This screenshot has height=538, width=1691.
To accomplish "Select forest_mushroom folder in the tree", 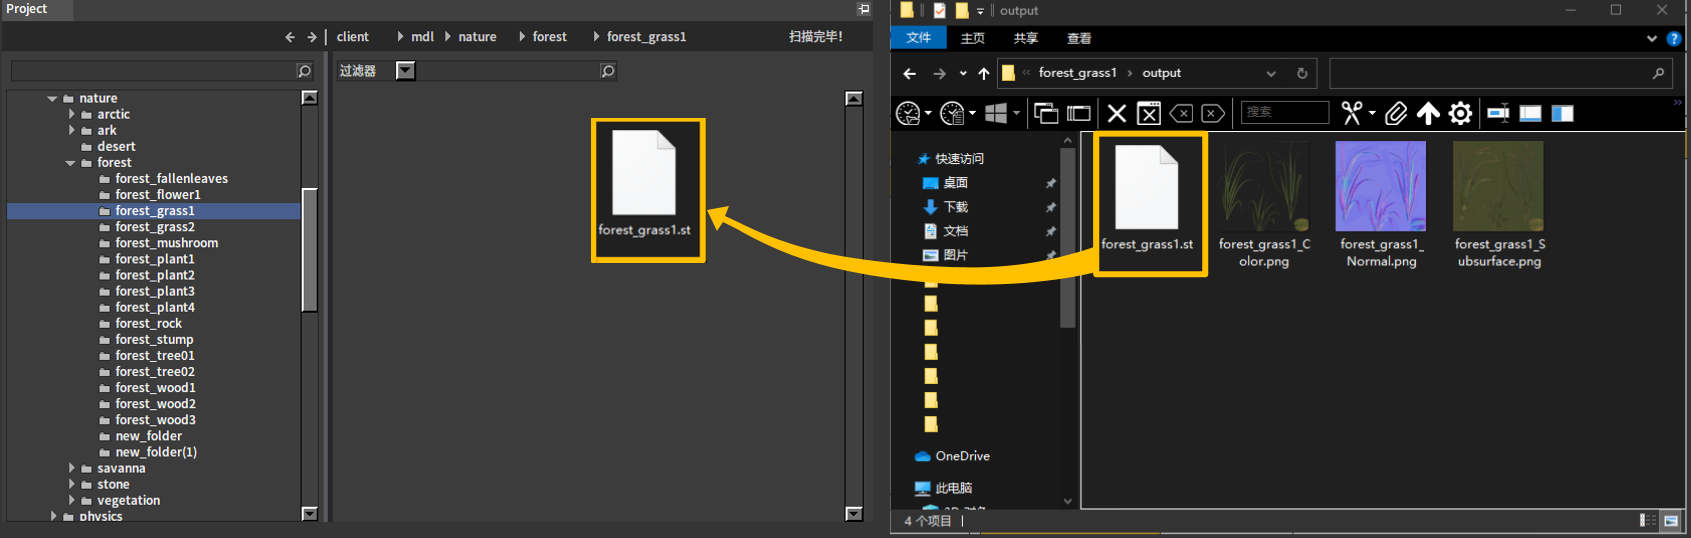I will [x=166, y=243].
